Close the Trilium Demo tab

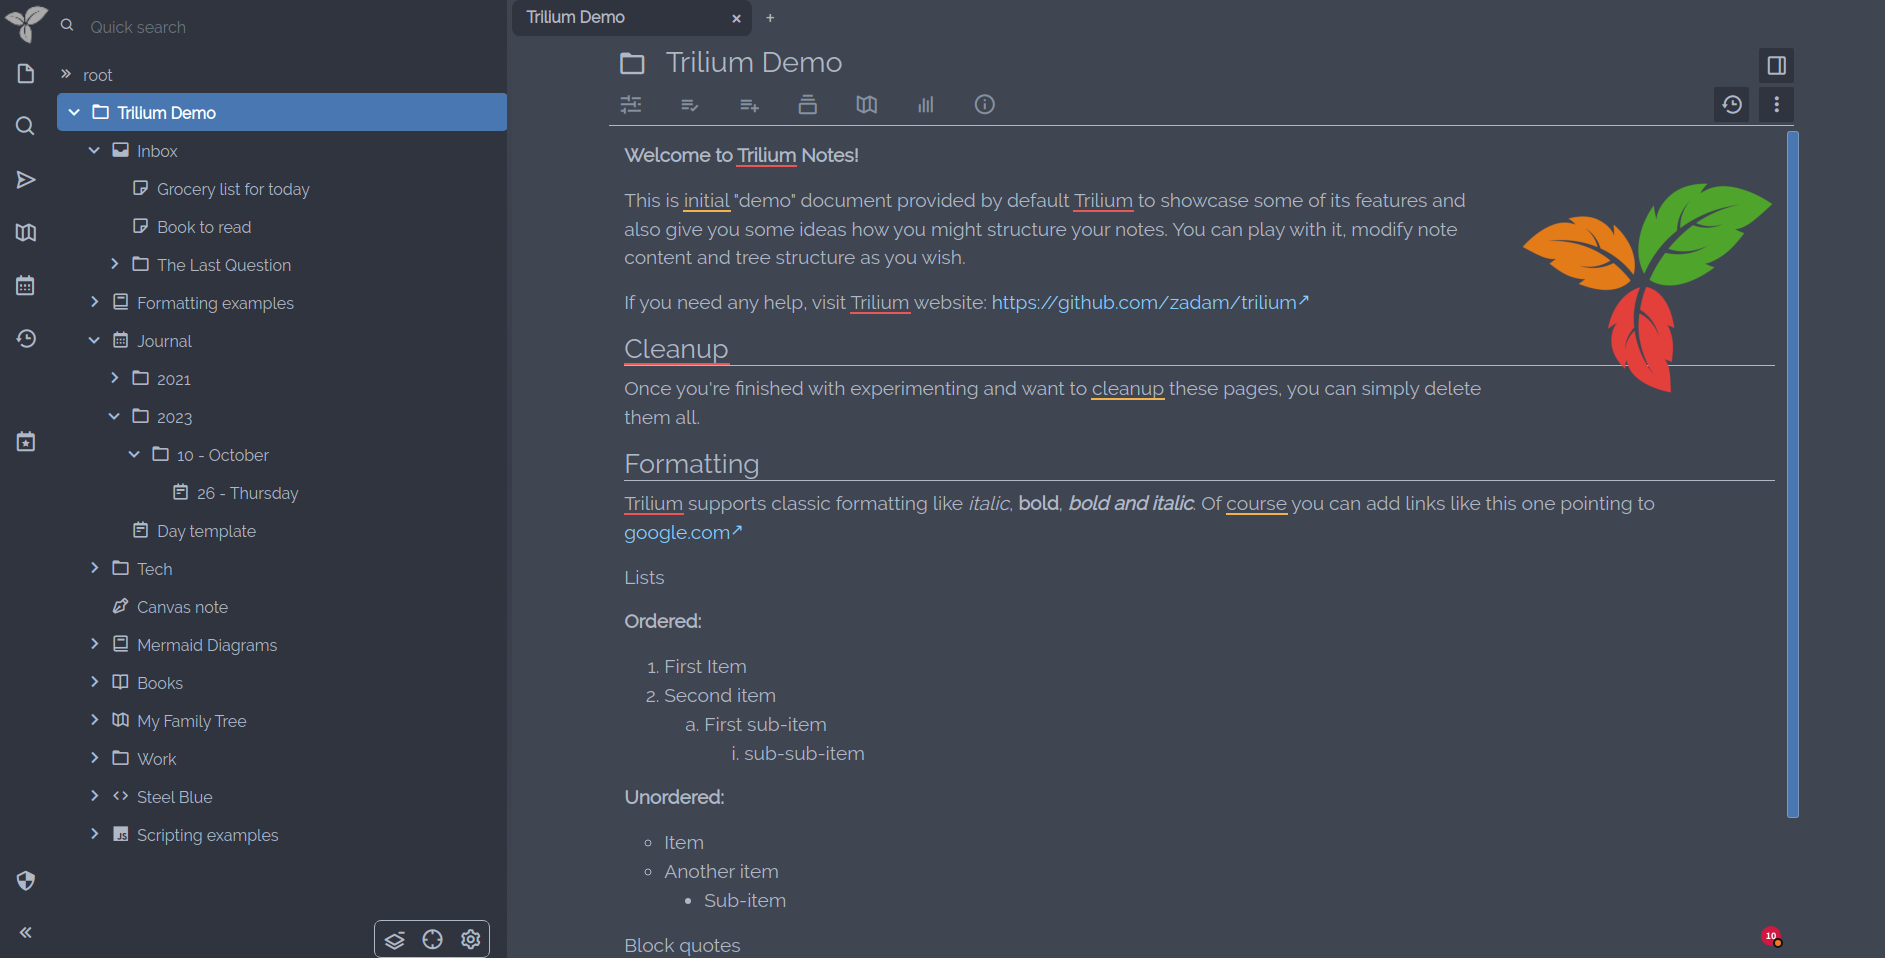click(x=736, y=18)
